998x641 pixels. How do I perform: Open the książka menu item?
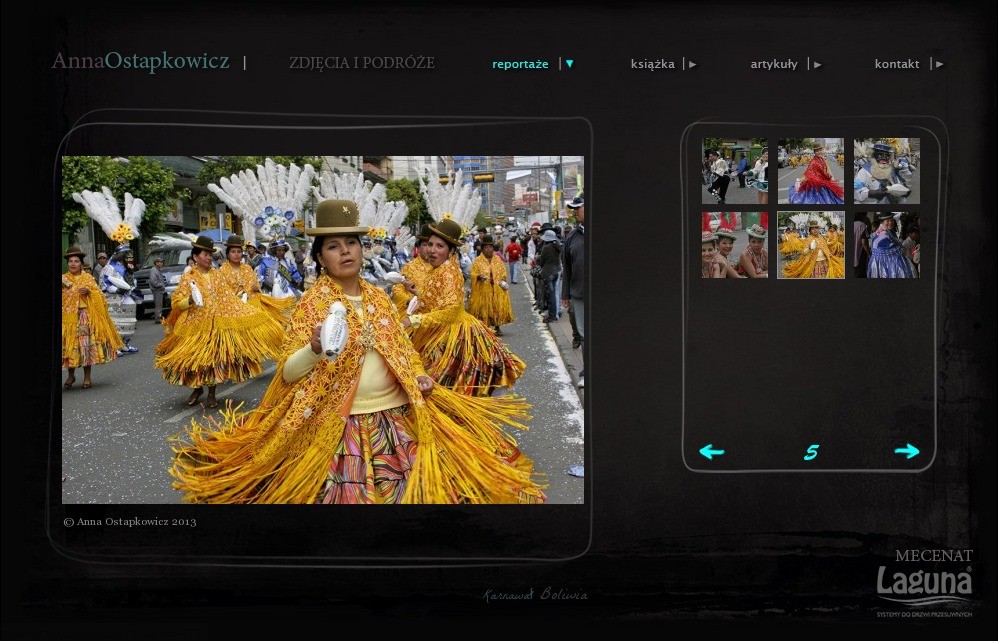point(652,64)
